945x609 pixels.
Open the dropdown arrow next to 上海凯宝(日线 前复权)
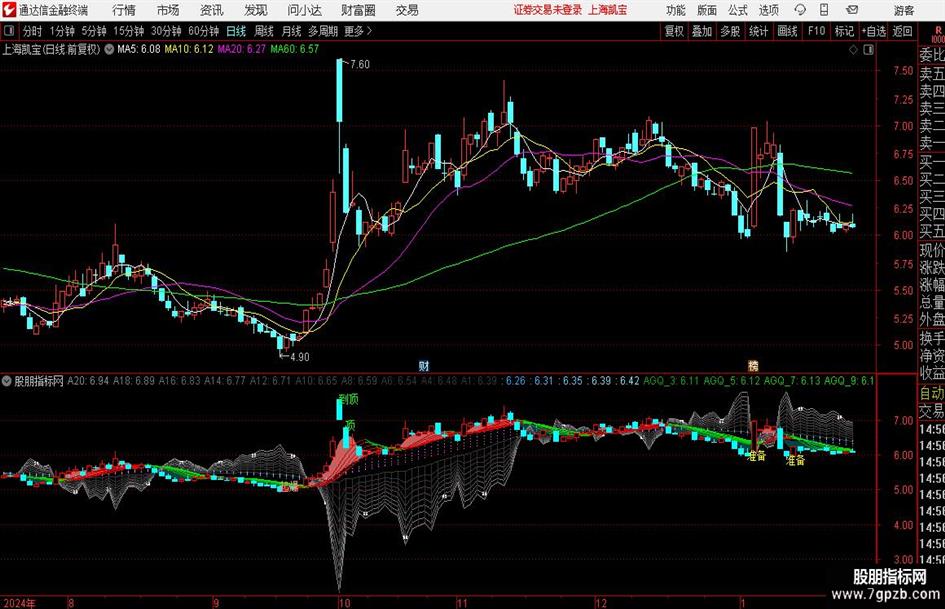point(109,49)
